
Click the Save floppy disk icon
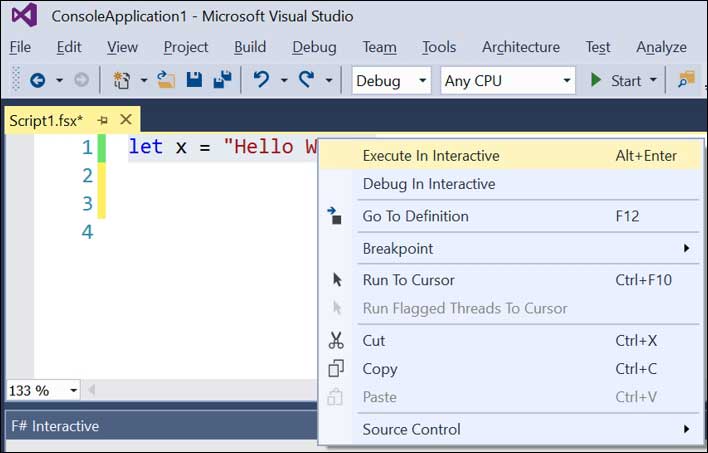194,80
